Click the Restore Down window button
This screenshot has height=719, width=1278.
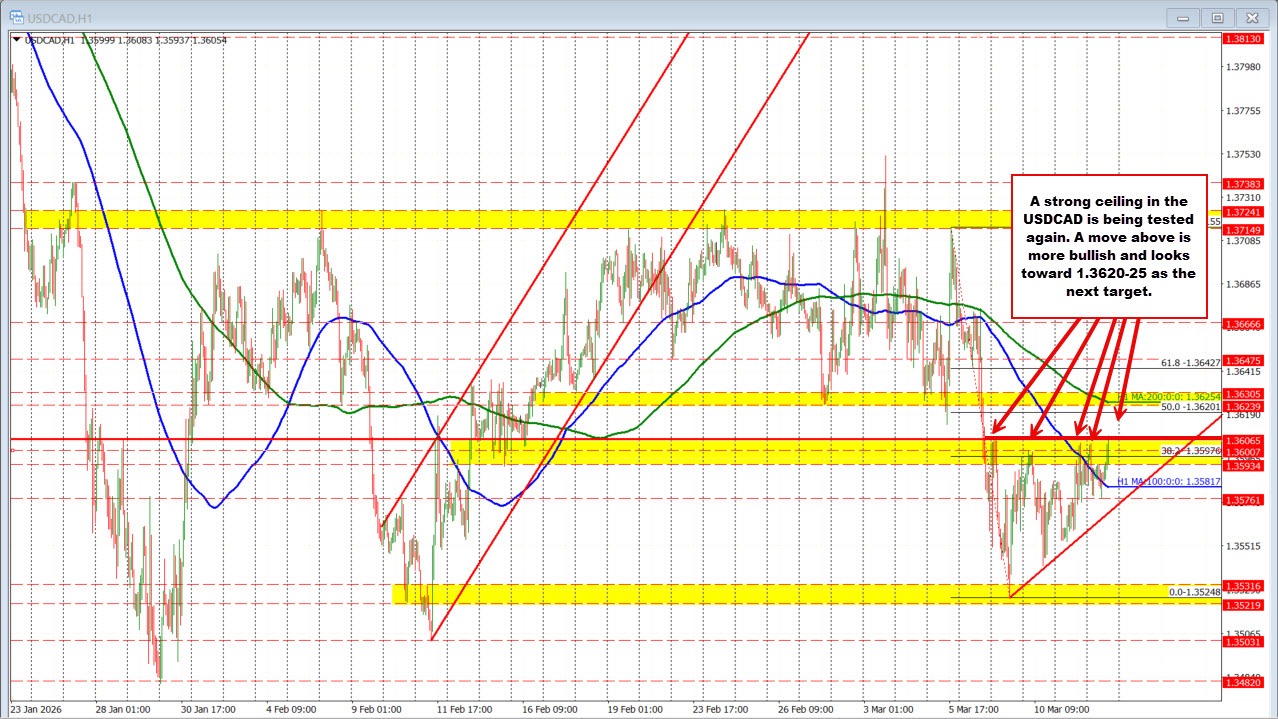1216,17
